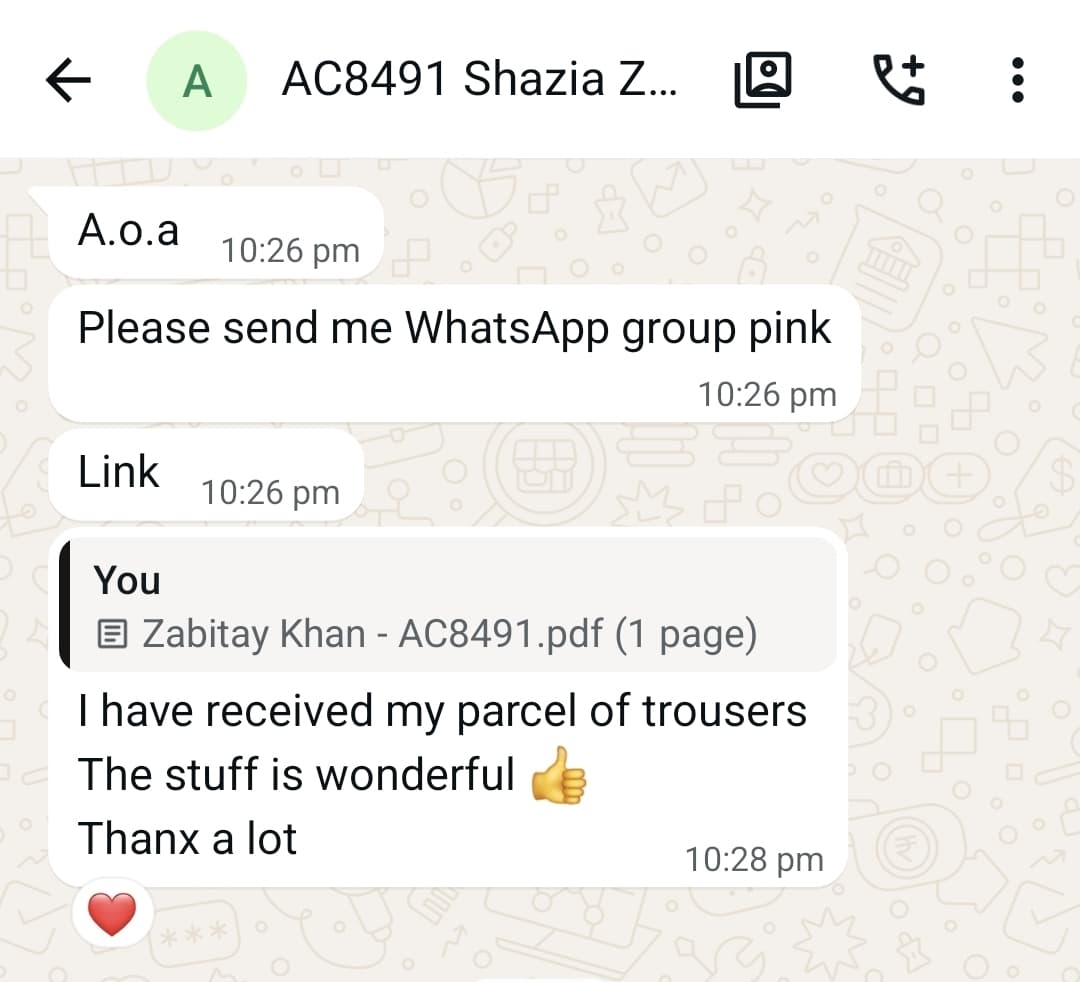
Task: Select the Link message bubble
Action: click(x=206, y=475)
